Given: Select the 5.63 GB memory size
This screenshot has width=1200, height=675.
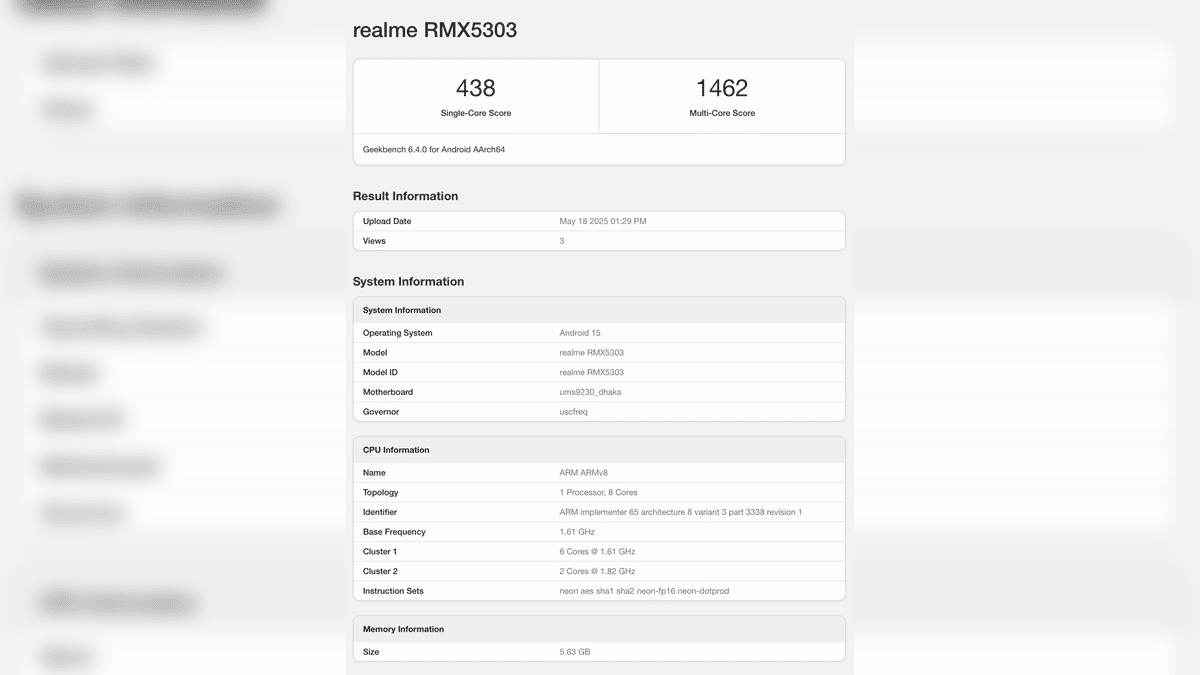Looking at the screenshot, I should click(x=575, y=652).
